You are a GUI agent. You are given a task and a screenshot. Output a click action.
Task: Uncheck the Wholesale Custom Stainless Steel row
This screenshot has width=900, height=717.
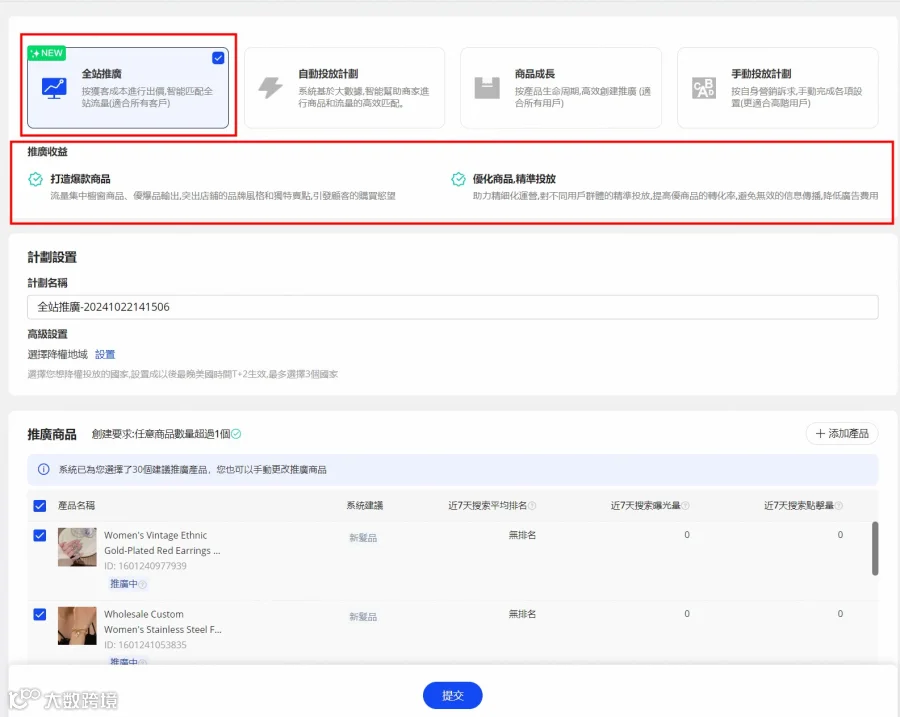click(40, 614)
